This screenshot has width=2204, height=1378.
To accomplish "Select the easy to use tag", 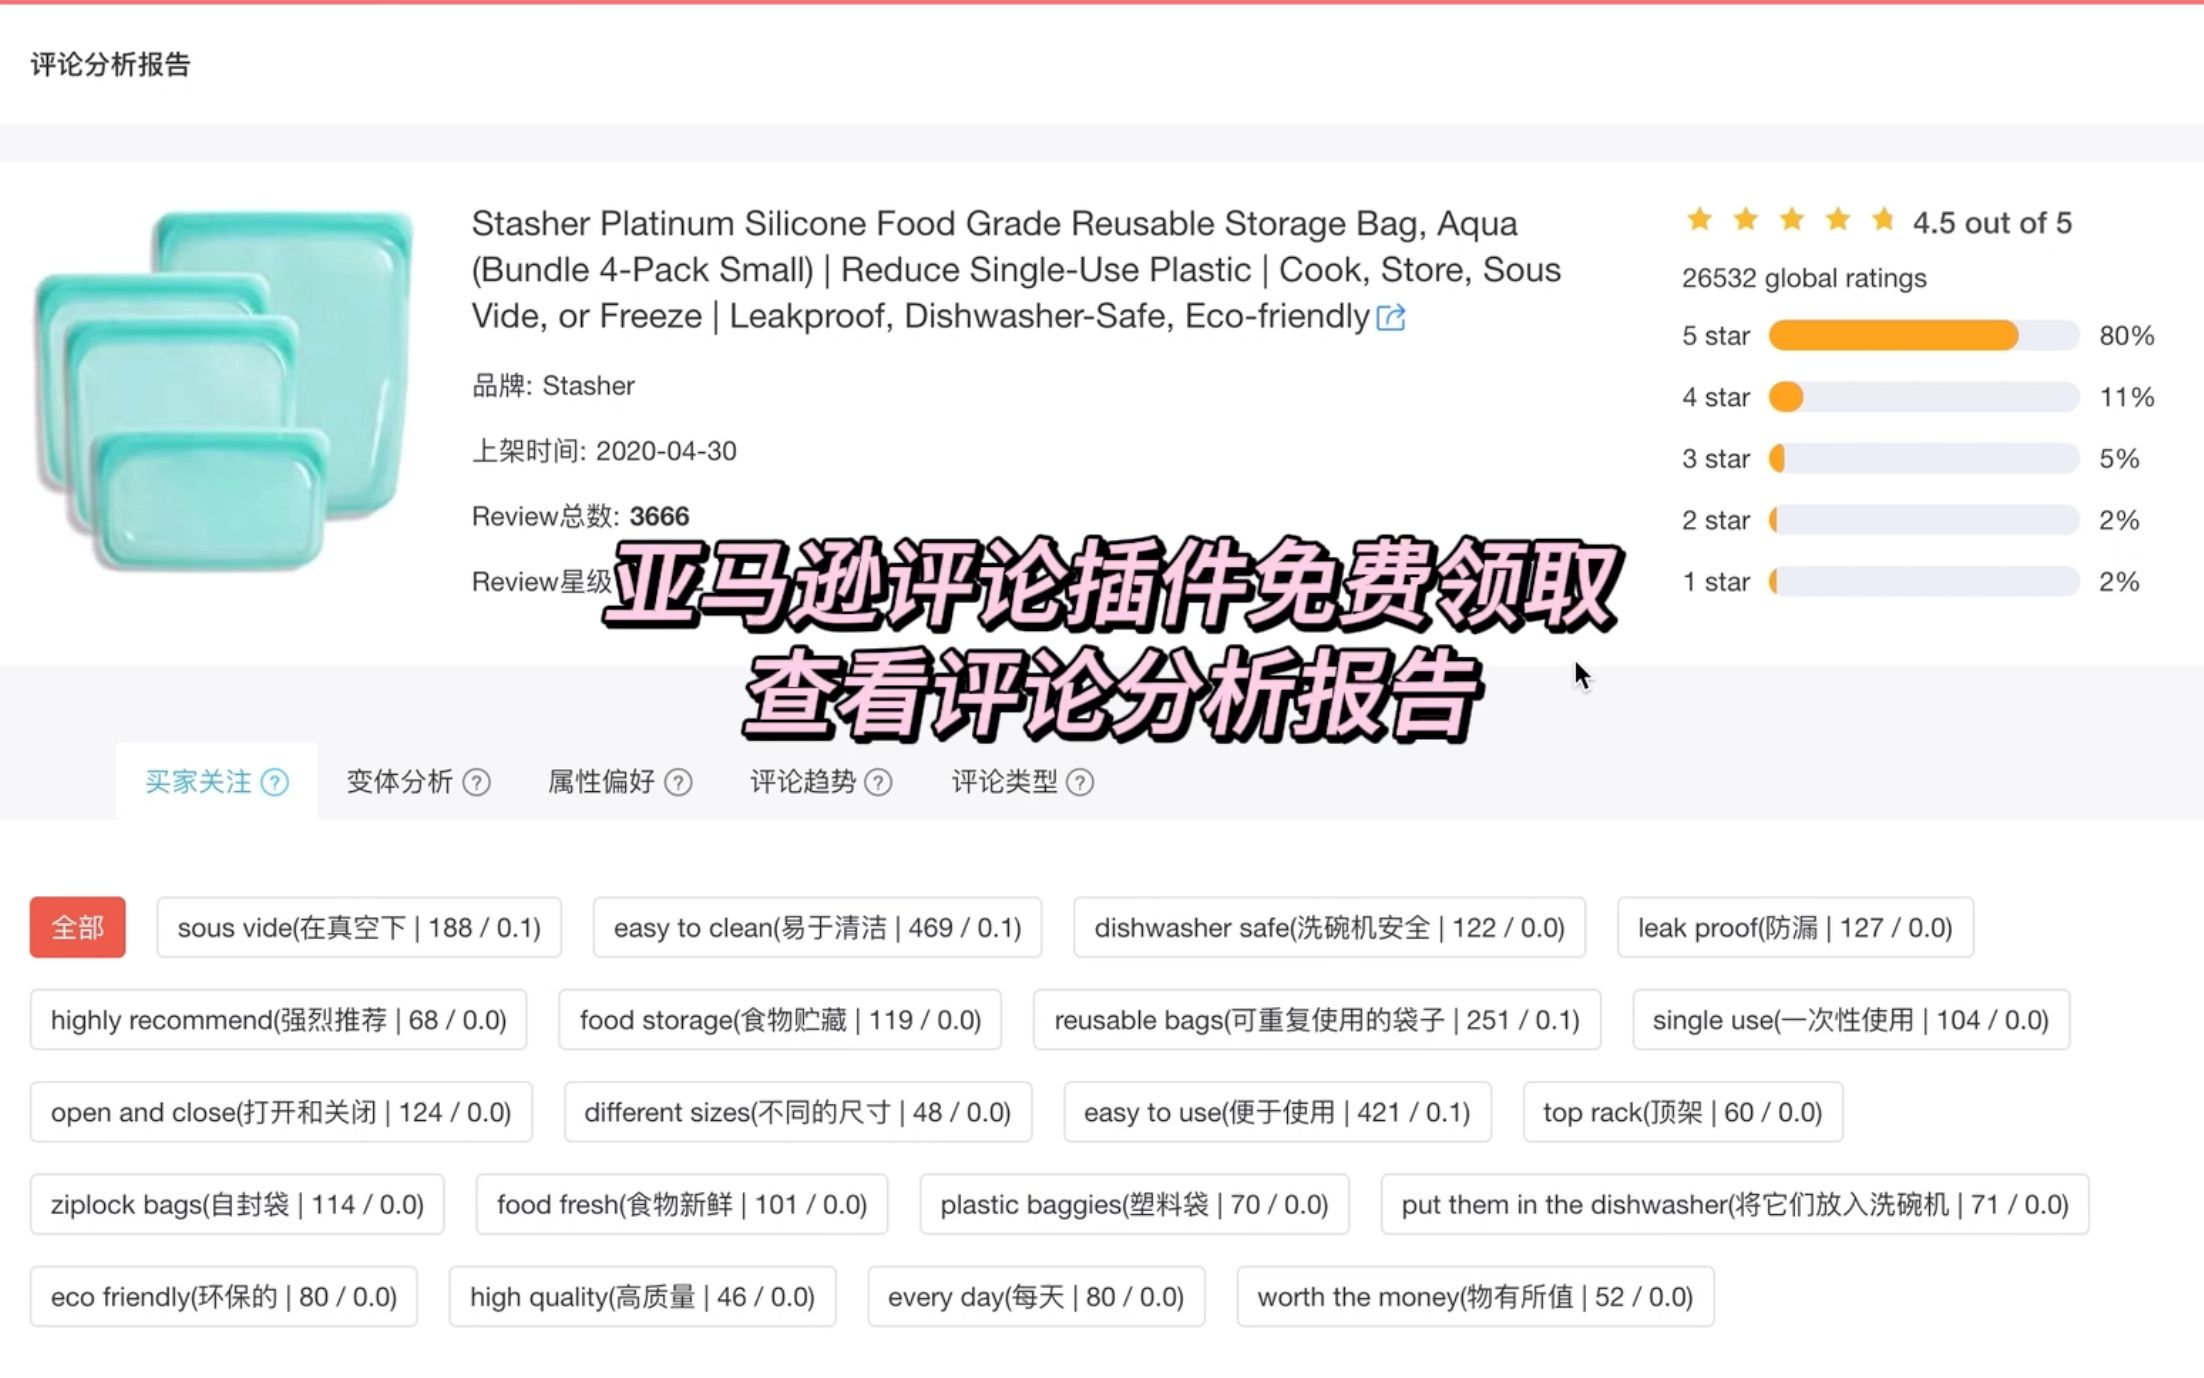I will [x=1277, y=1111].
